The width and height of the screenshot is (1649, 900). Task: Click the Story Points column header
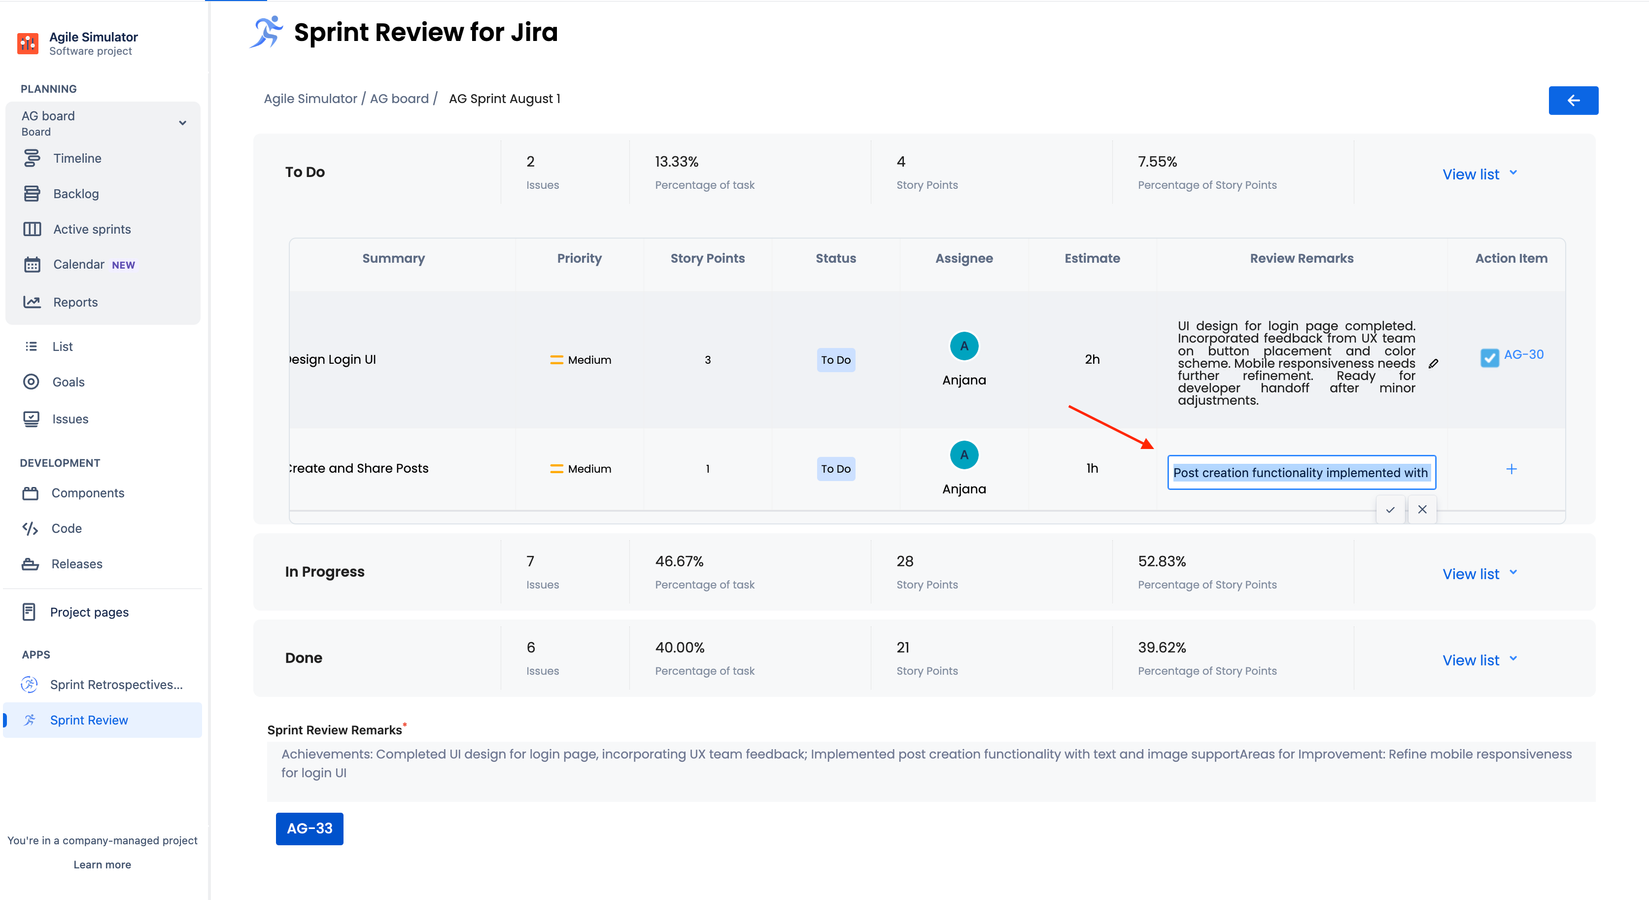pyautogui.click(x=708, y=258)
